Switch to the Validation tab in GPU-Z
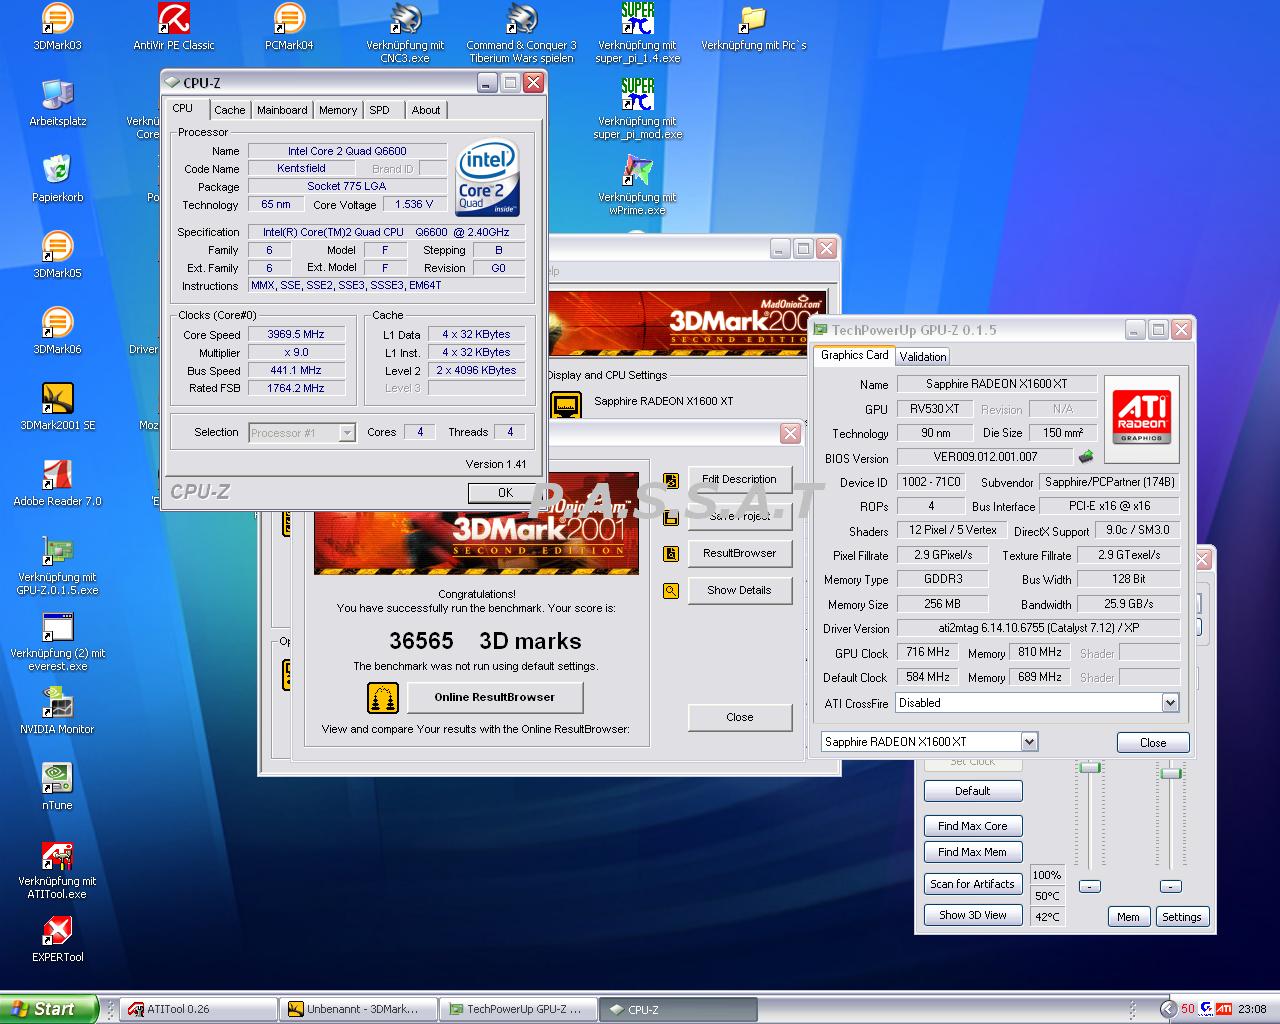 (x=922, y=356)
